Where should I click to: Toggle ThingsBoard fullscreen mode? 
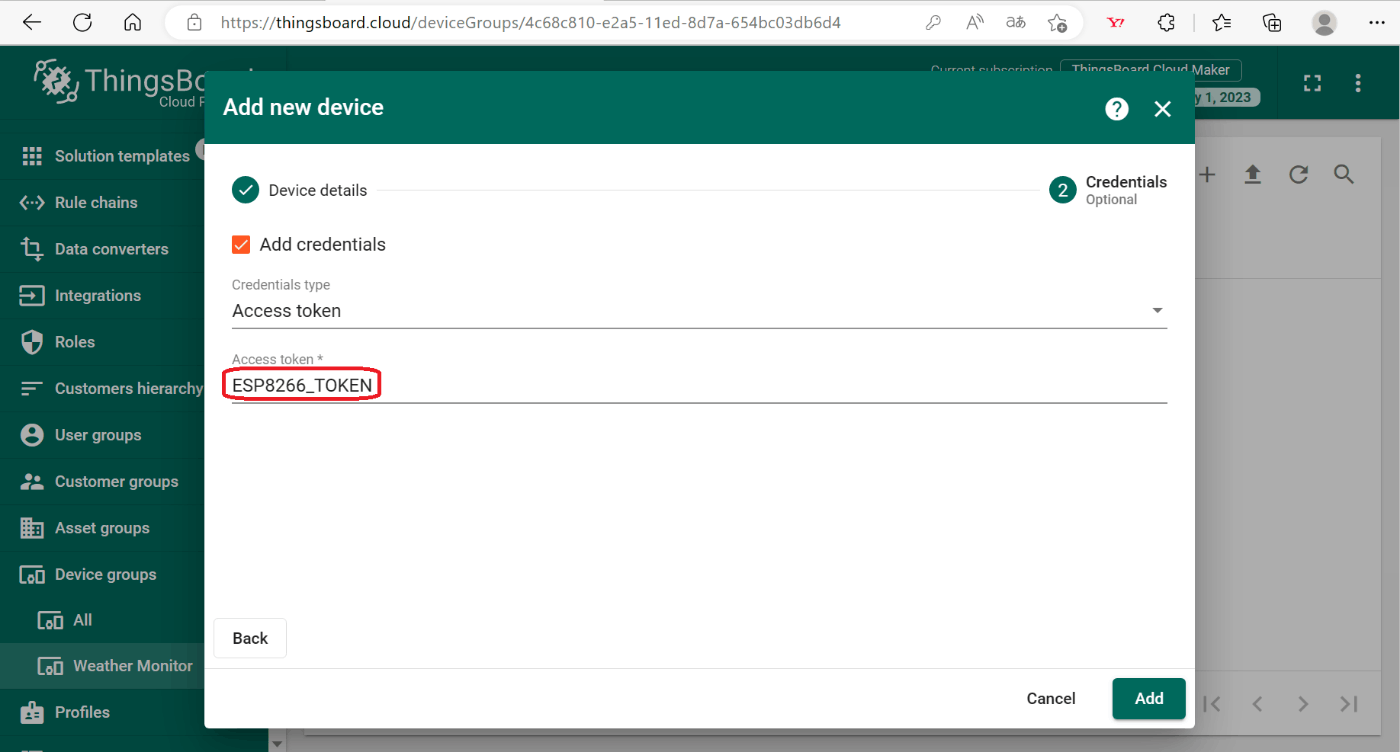pos(1313,83)
